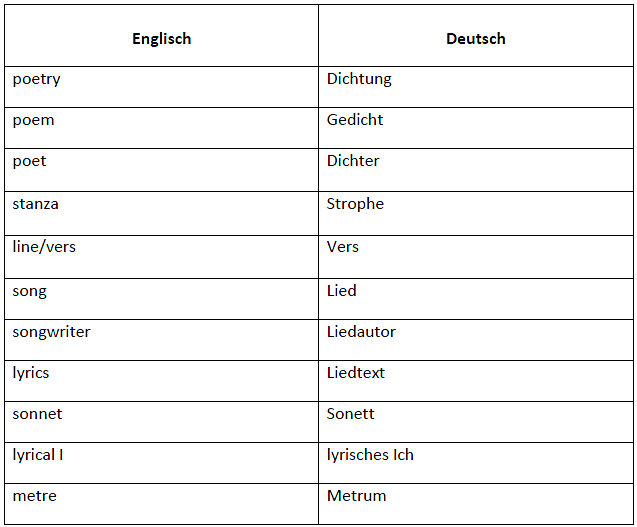Select the Liedautor cell
This screenshot has width=637, height=527.
(x=476, y=340)
